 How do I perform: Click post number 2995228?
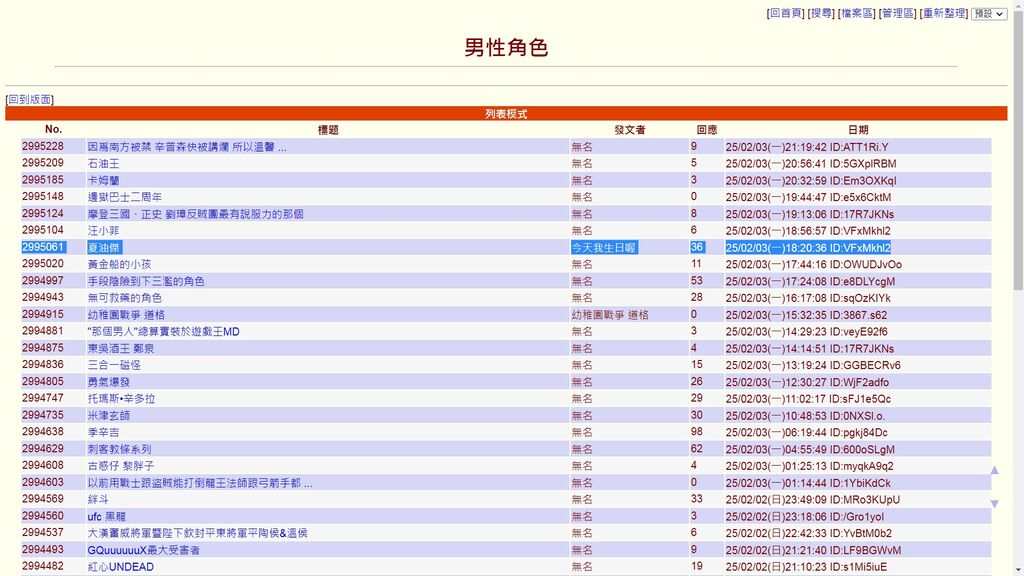click(43, 147)
